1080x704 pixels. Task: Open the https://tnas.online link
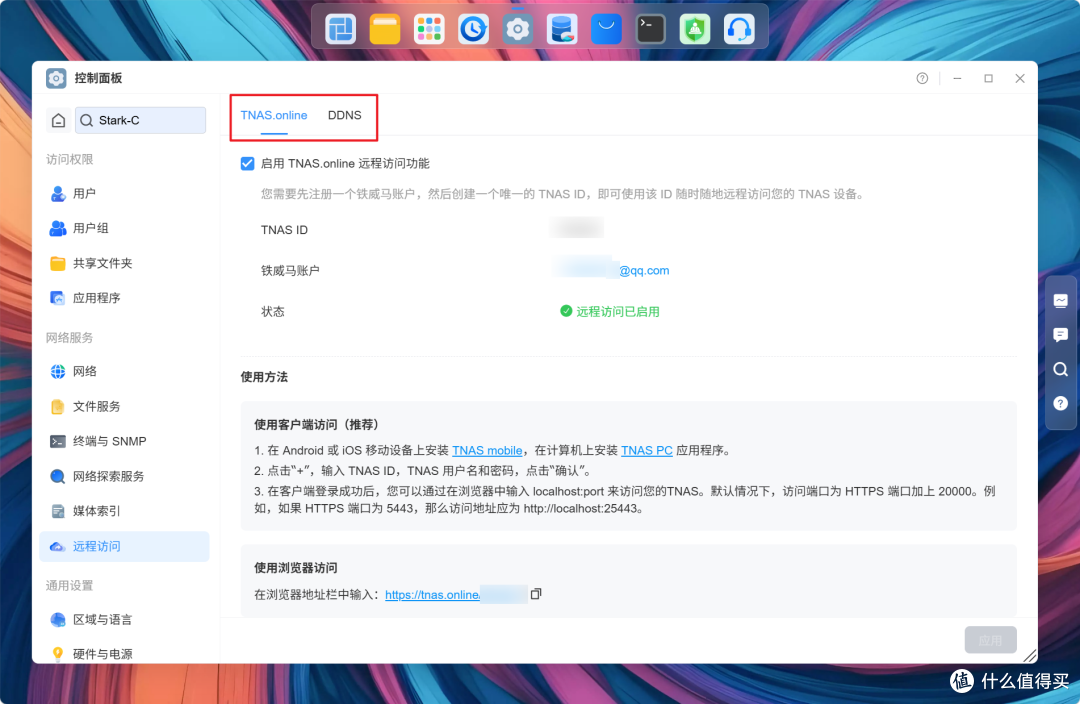click(433, 594)
